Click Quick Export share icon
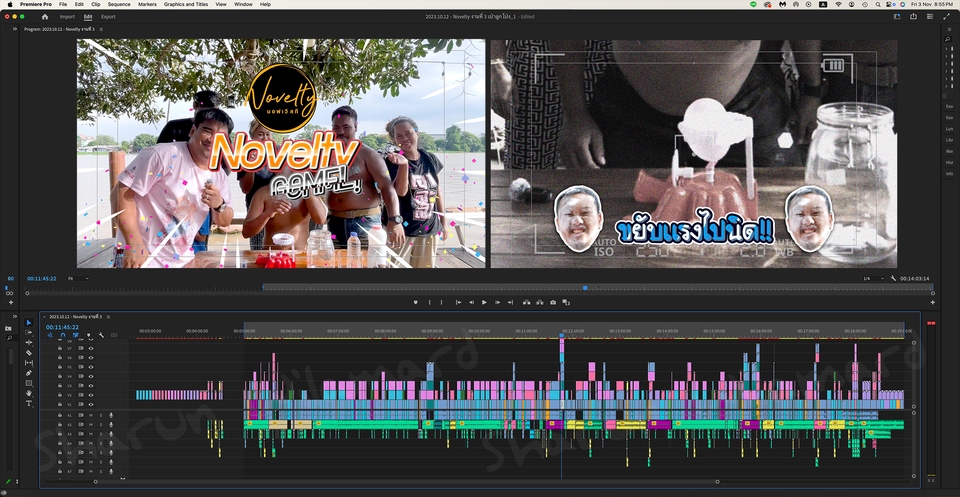Image resolution: width=960 pixels, height=497 pixels. click(913, 17)
